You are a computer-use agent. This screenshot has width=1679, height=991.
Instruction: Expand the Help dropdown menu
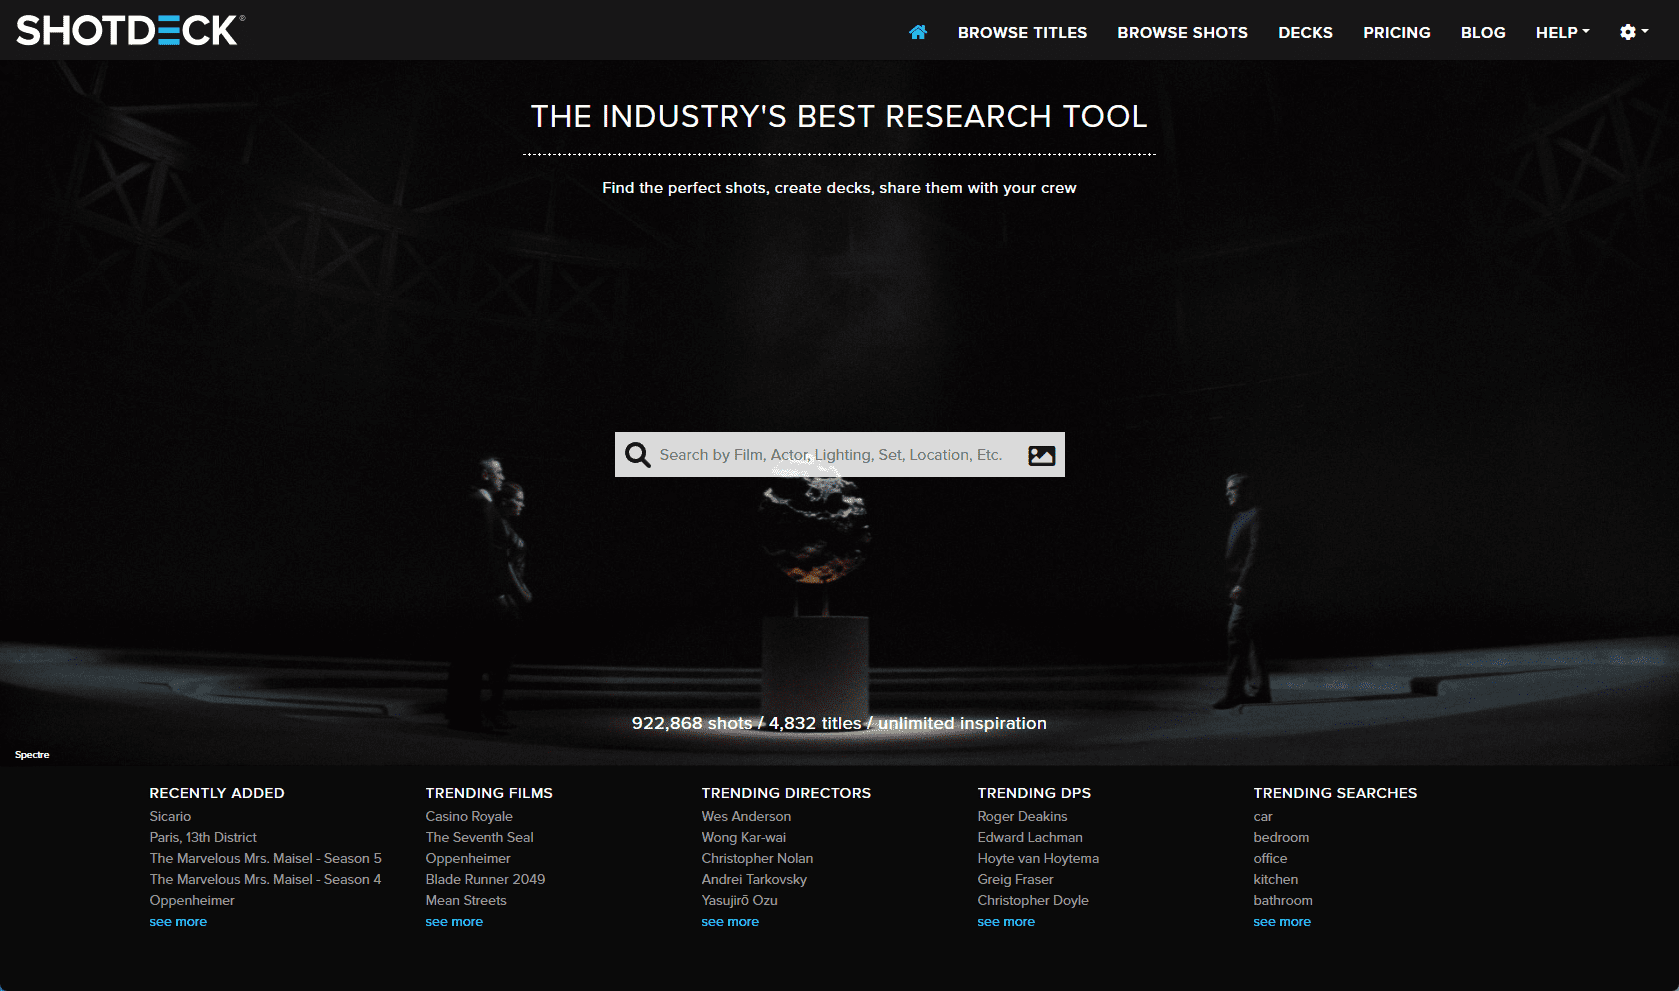coord(1562,32)
